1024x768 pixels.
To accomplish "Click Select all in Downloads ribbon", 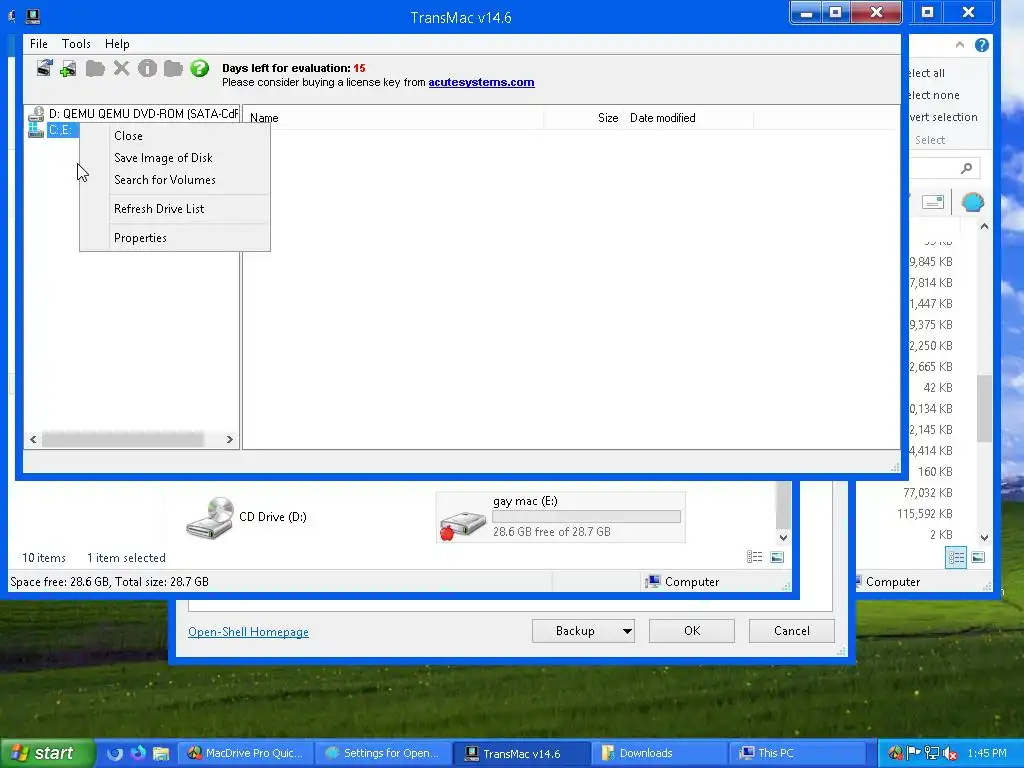I will coord(926,73).
